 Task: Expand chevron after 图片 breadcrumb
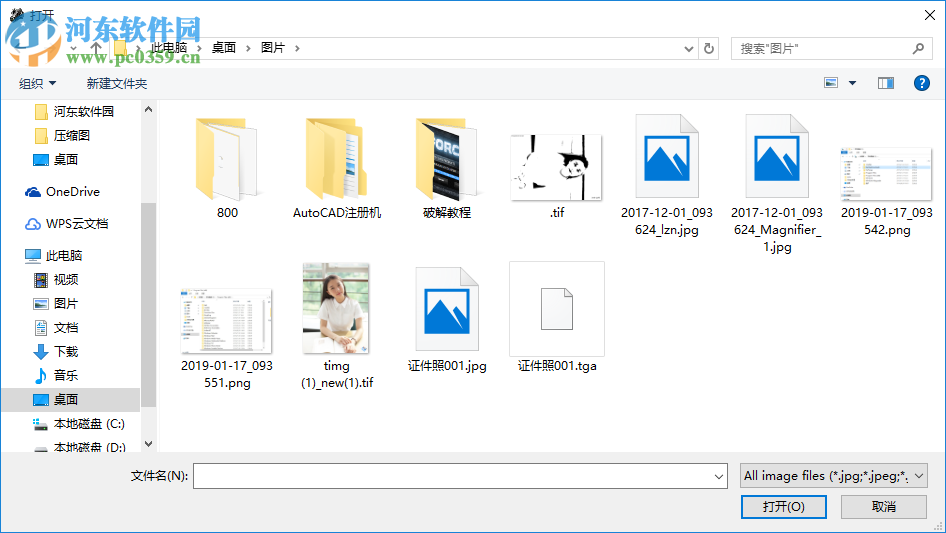tap(297, 48)
